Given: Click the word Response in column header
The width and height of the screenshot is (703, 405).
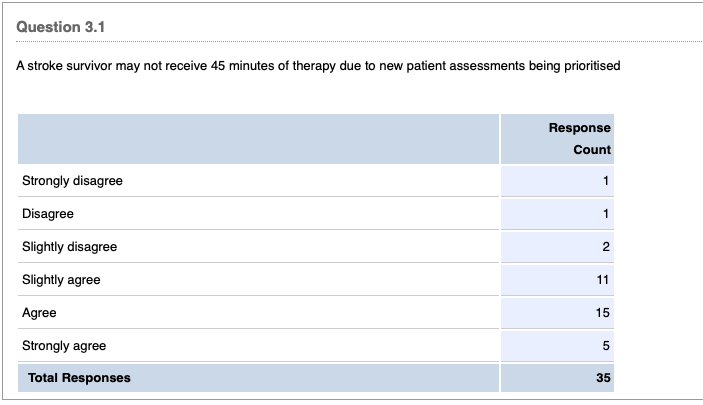Looking at the screenshot, I should 579,128.
